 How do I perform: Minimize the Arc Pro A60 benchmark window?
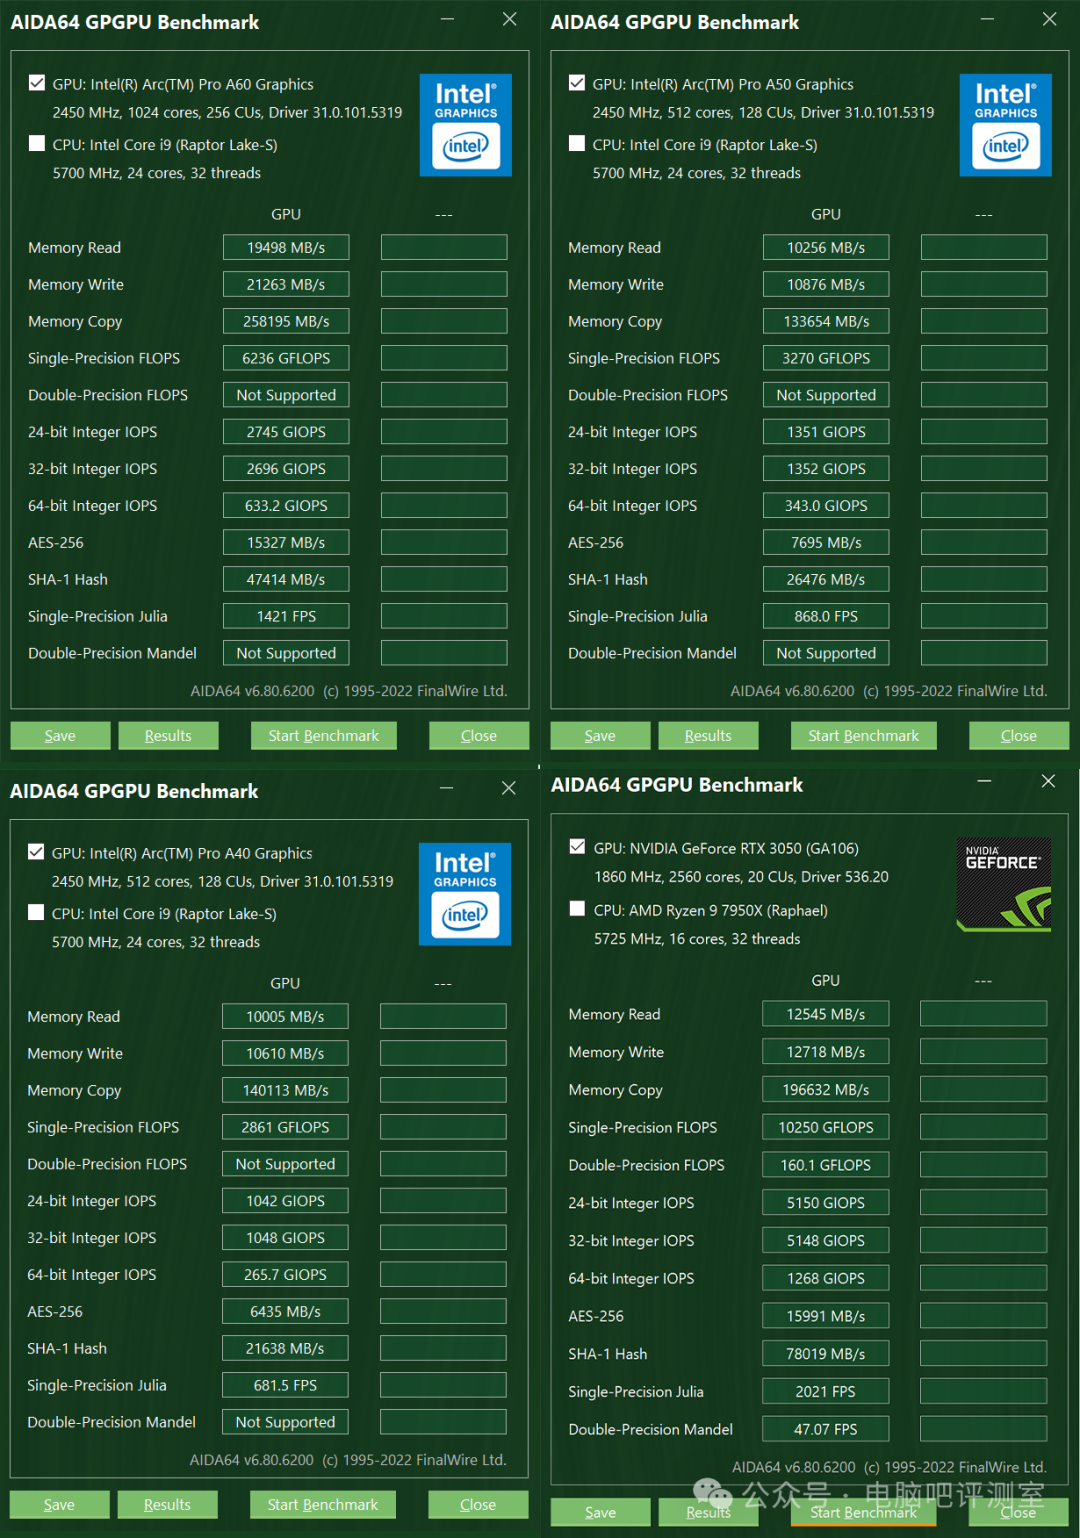click(x=447, y=20)
